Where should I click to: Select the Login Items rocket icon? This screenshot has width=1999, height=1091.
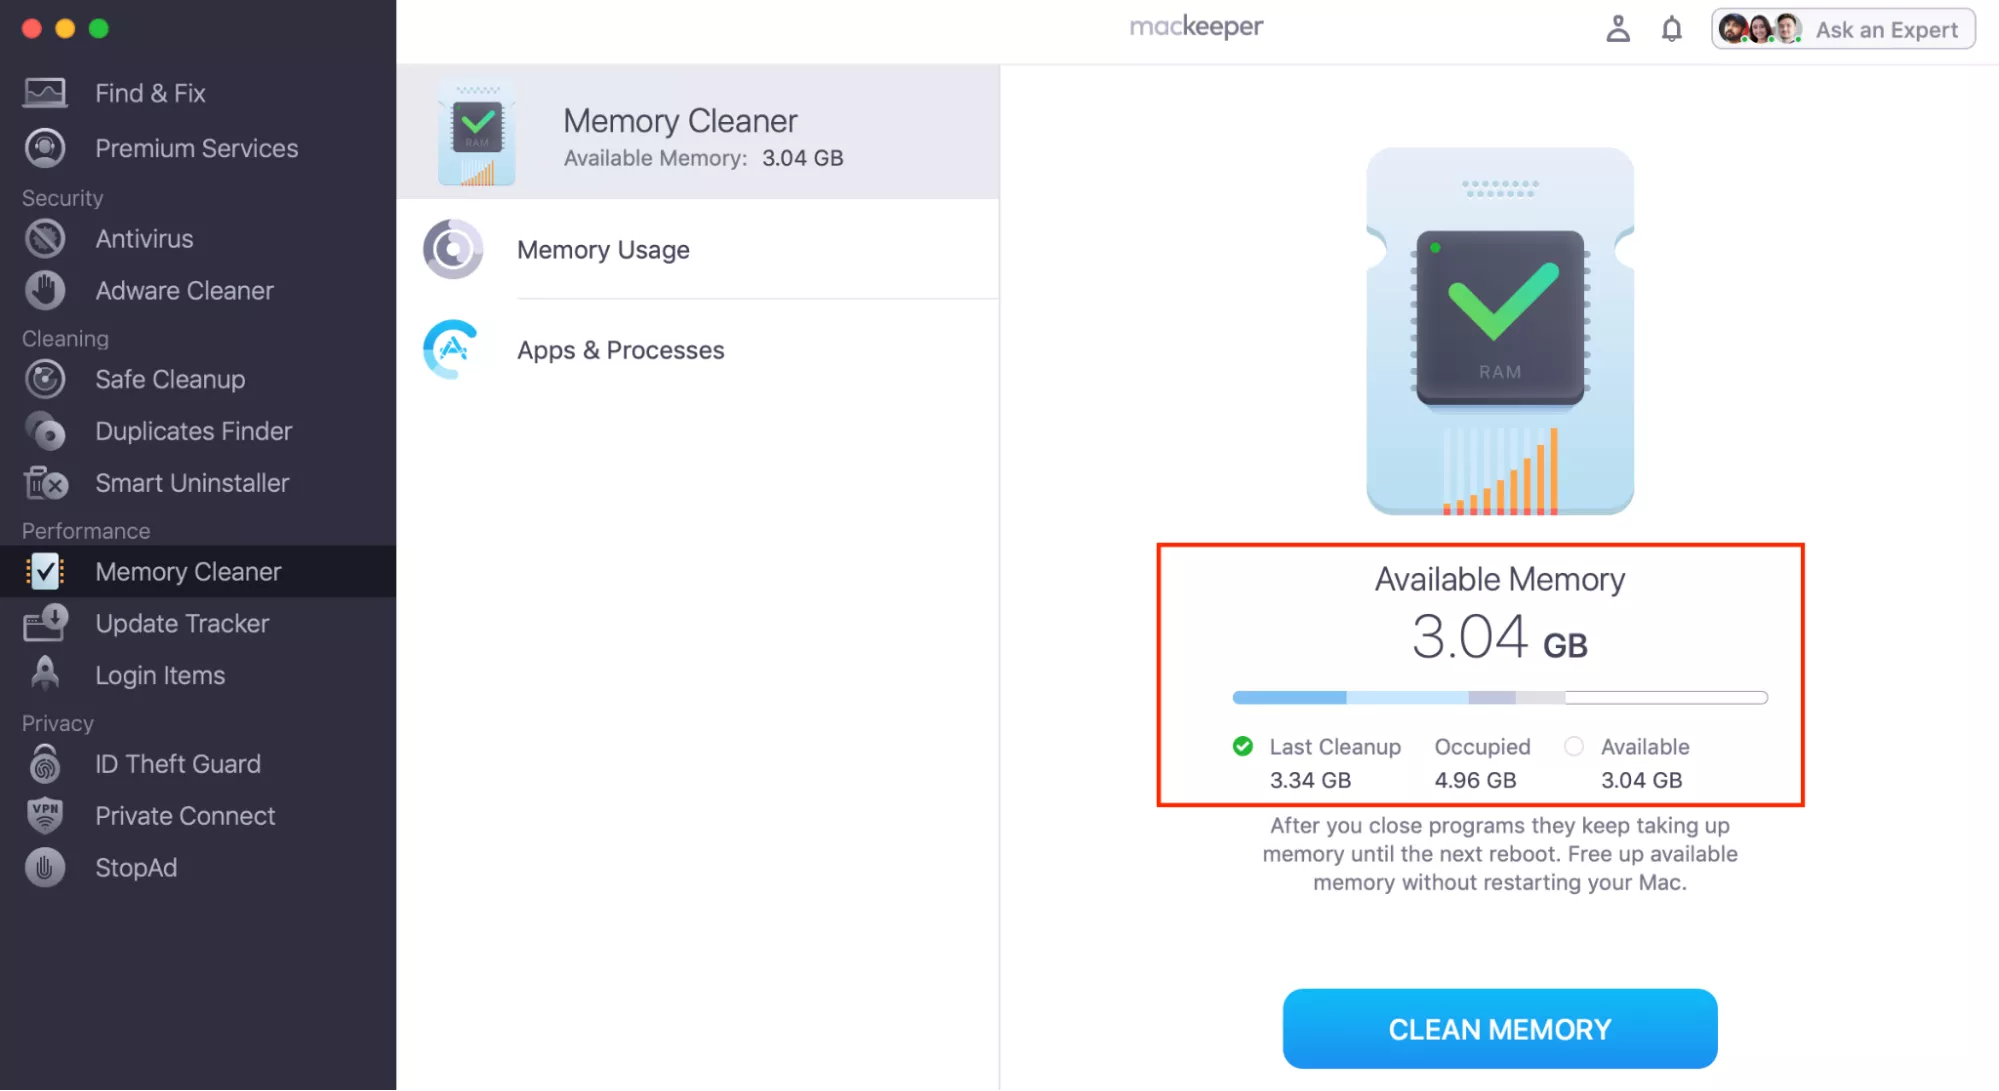[44, 675]
